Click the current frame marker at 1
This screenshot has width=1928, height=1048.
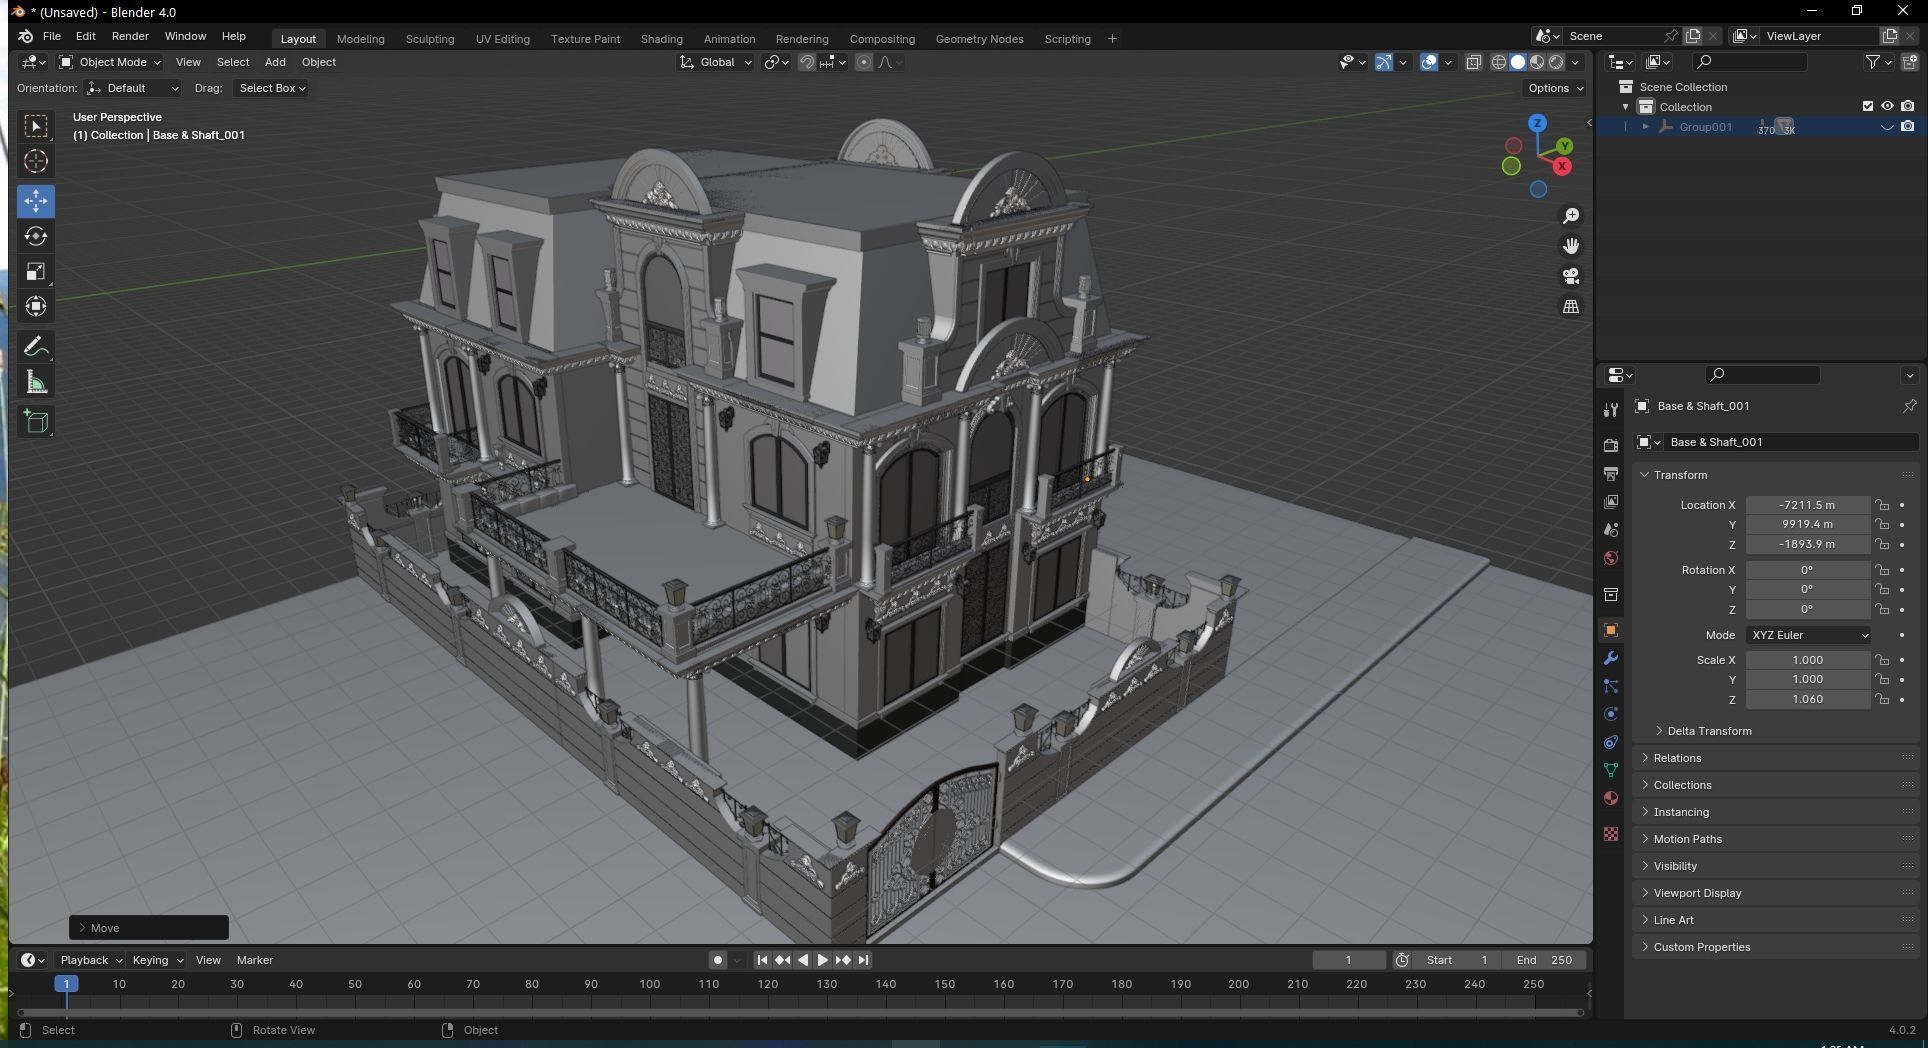pos(66,984)
